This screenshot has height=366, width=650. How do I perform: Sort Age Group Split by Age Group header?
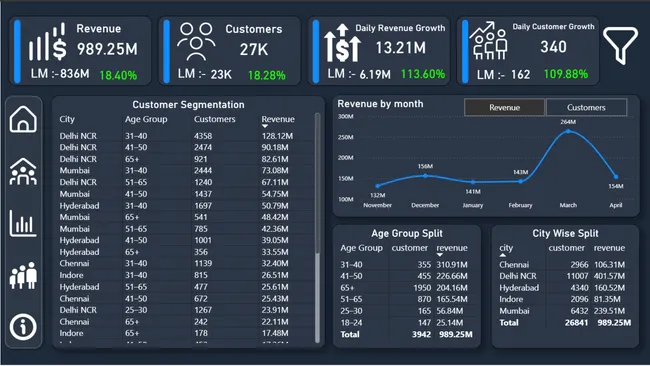(361, 248)
